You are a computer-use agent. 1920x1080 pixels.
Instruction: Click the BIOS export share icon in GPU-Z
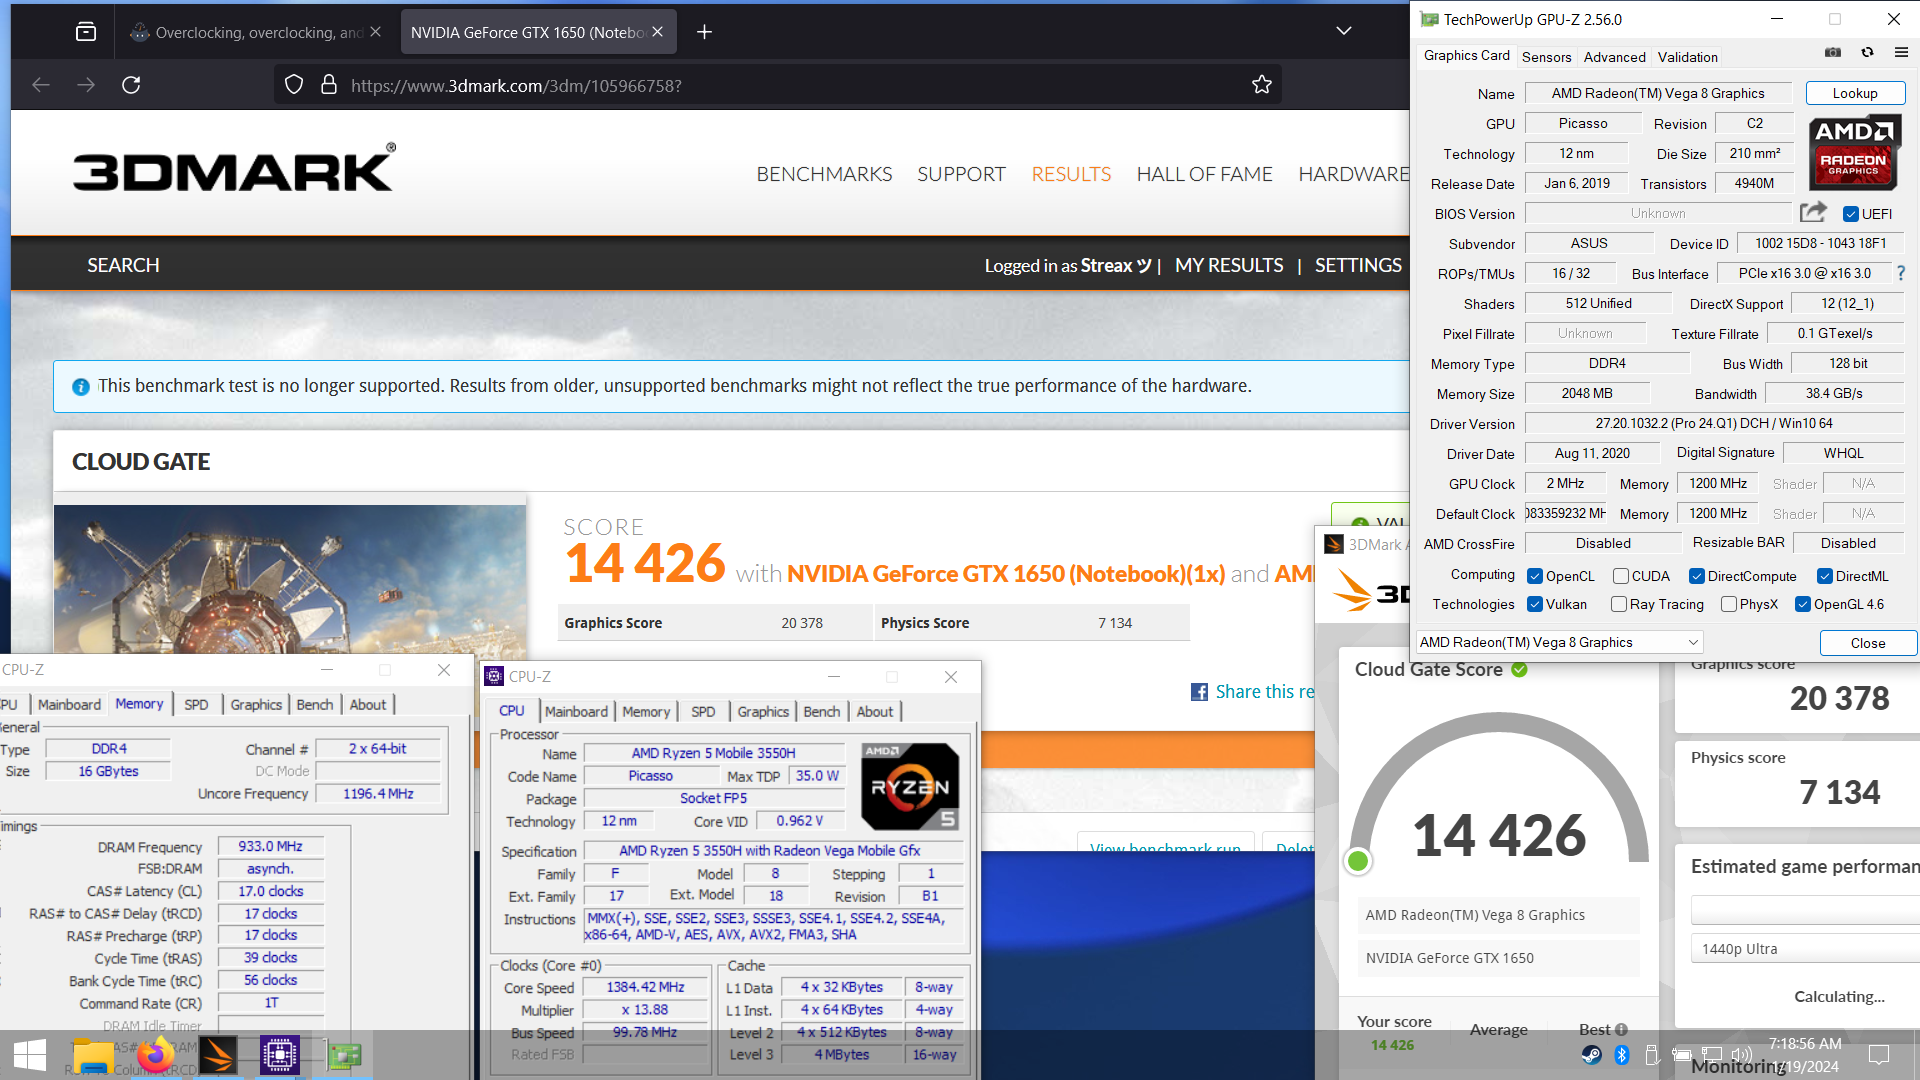tap(1813, 212)
